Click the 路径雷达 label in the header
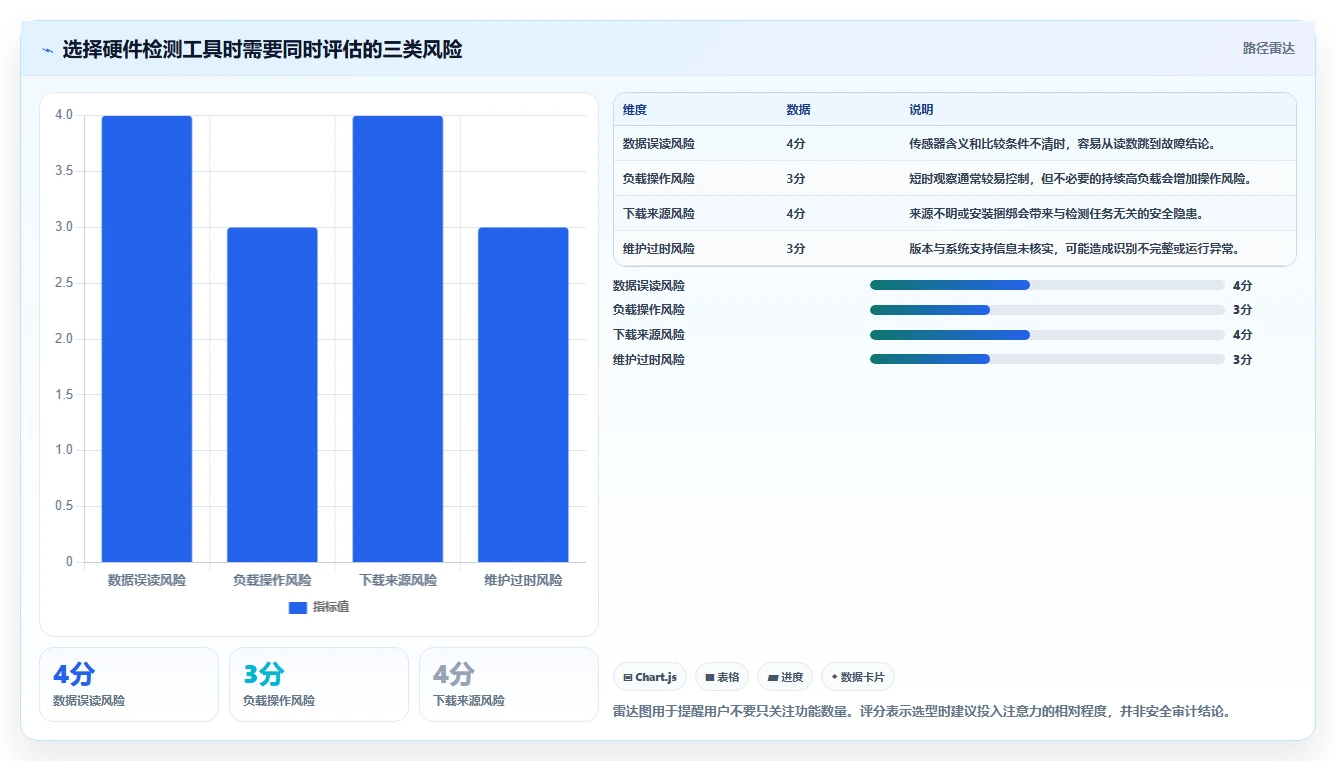 [1268, 48]
